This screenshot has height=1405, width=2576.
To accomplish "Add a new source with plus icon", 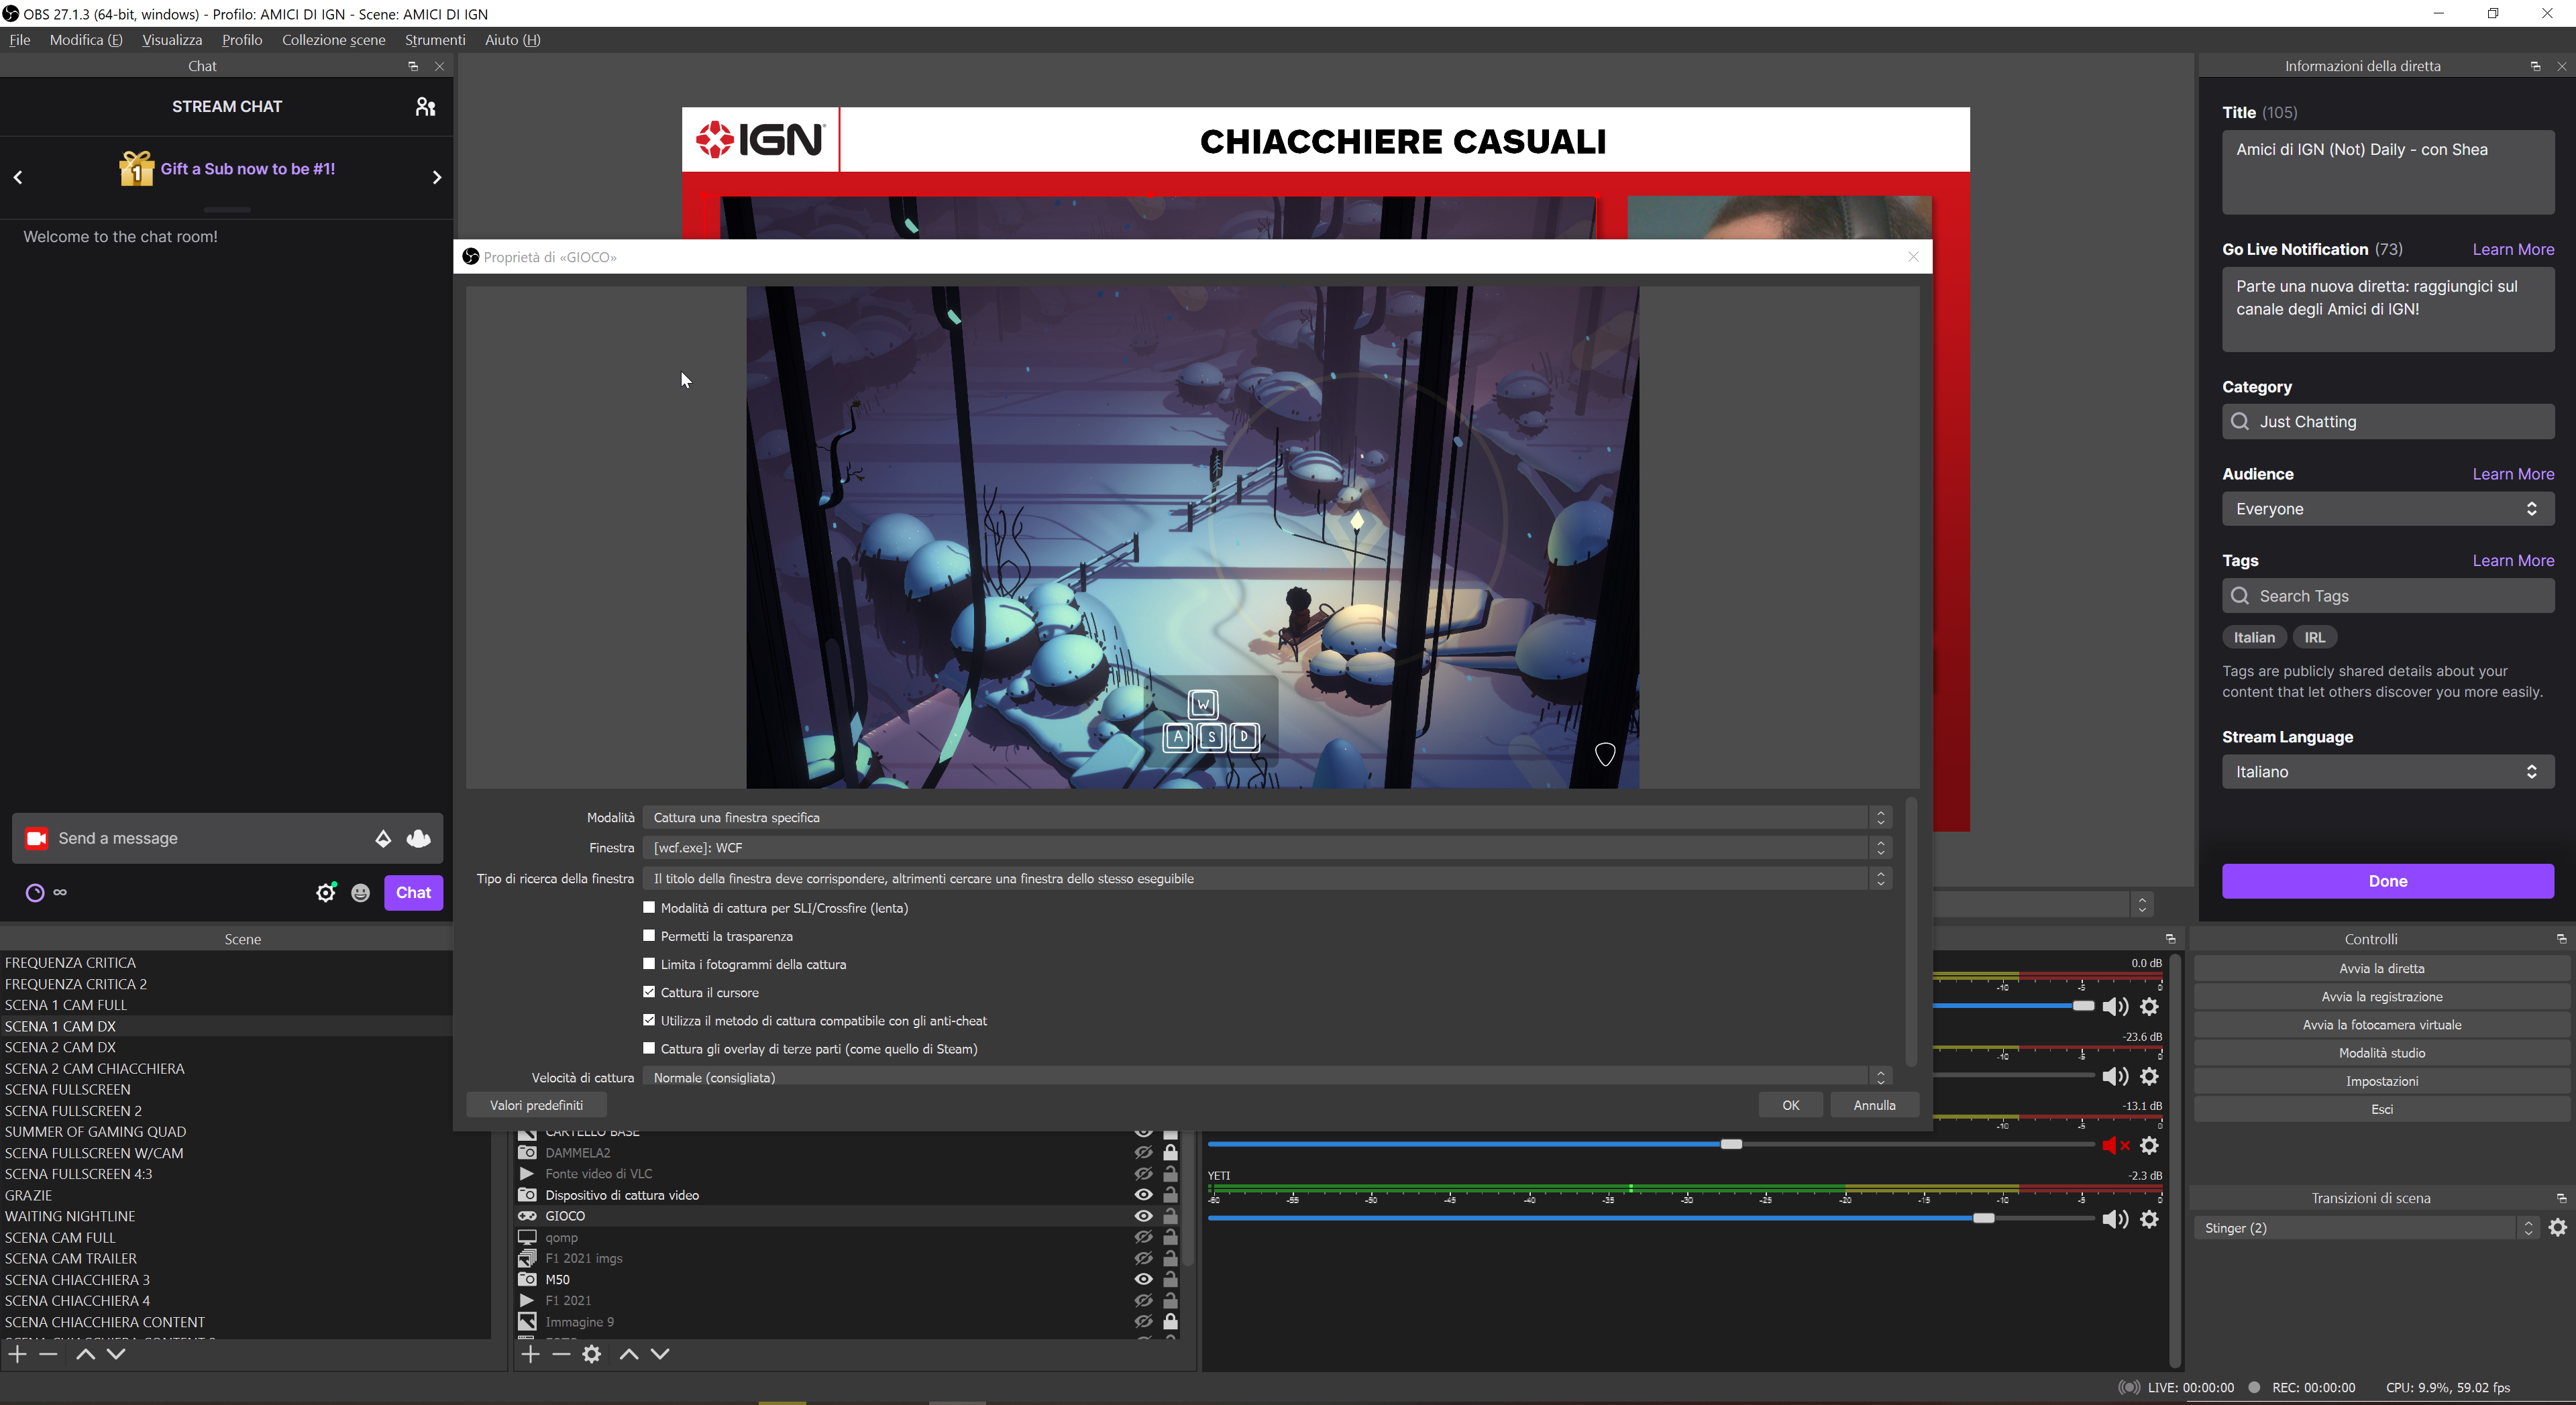I will (x=530, y=1353).
